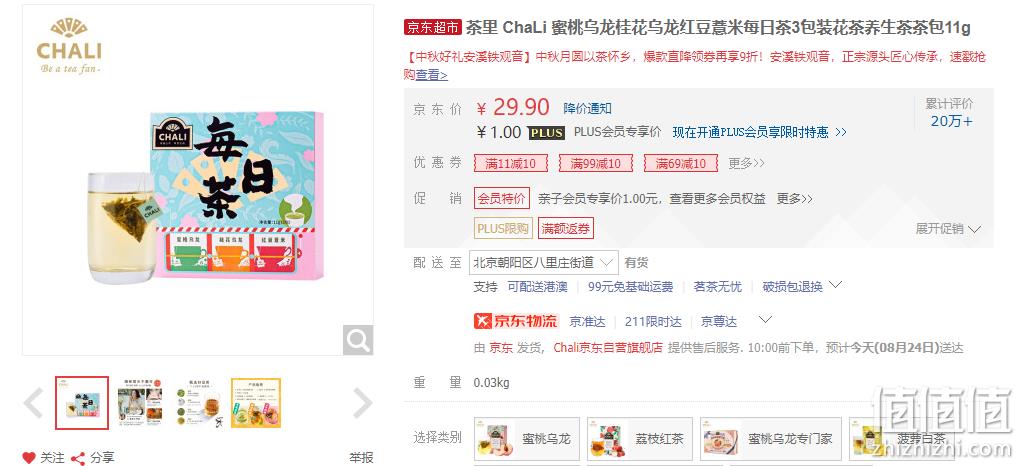Select the 荔枝红茶 category option
Viewport: 1021px width, 466px height.
pos(640,439)
